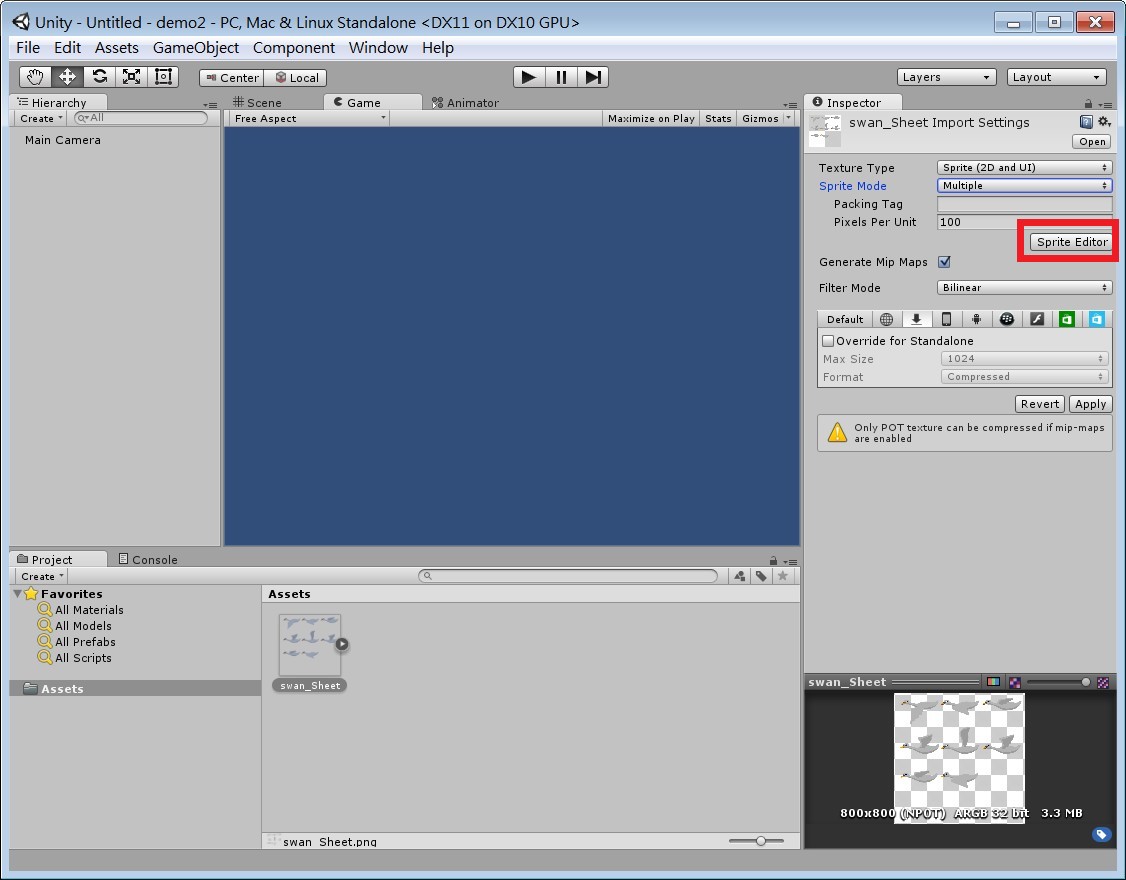
Task: Select the BlackBerry platform icon
Action: pos(1007,320)
